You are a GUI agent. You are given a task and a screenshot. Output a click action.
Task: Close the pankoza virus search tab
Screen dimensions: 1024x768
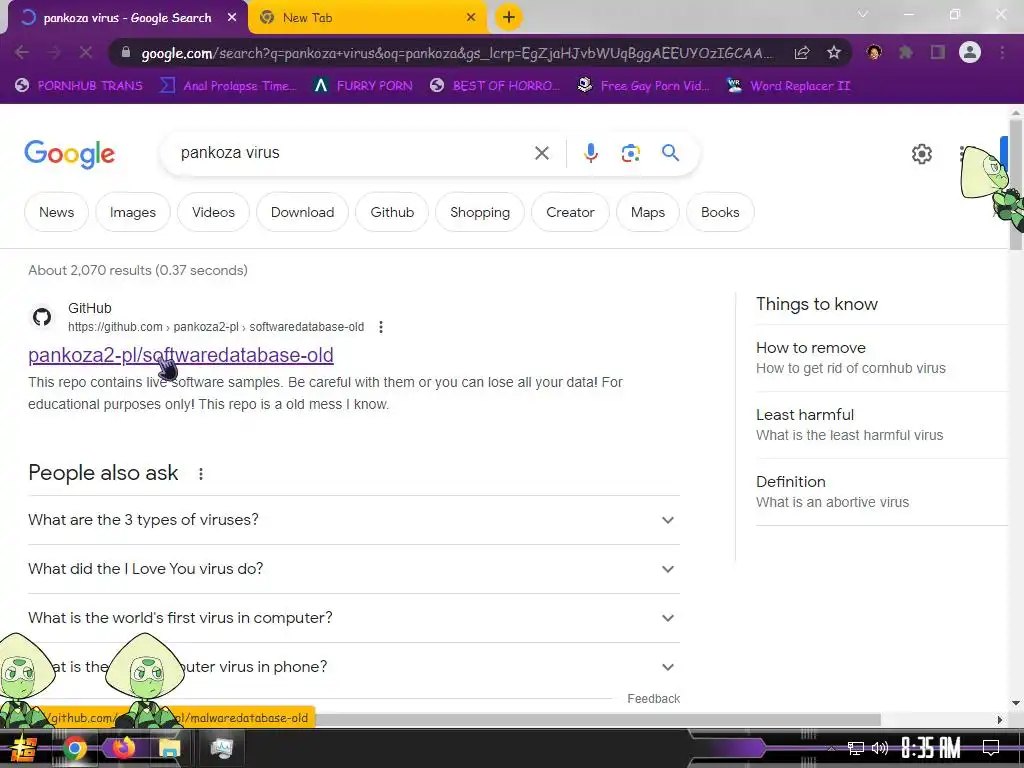[232, 18]
